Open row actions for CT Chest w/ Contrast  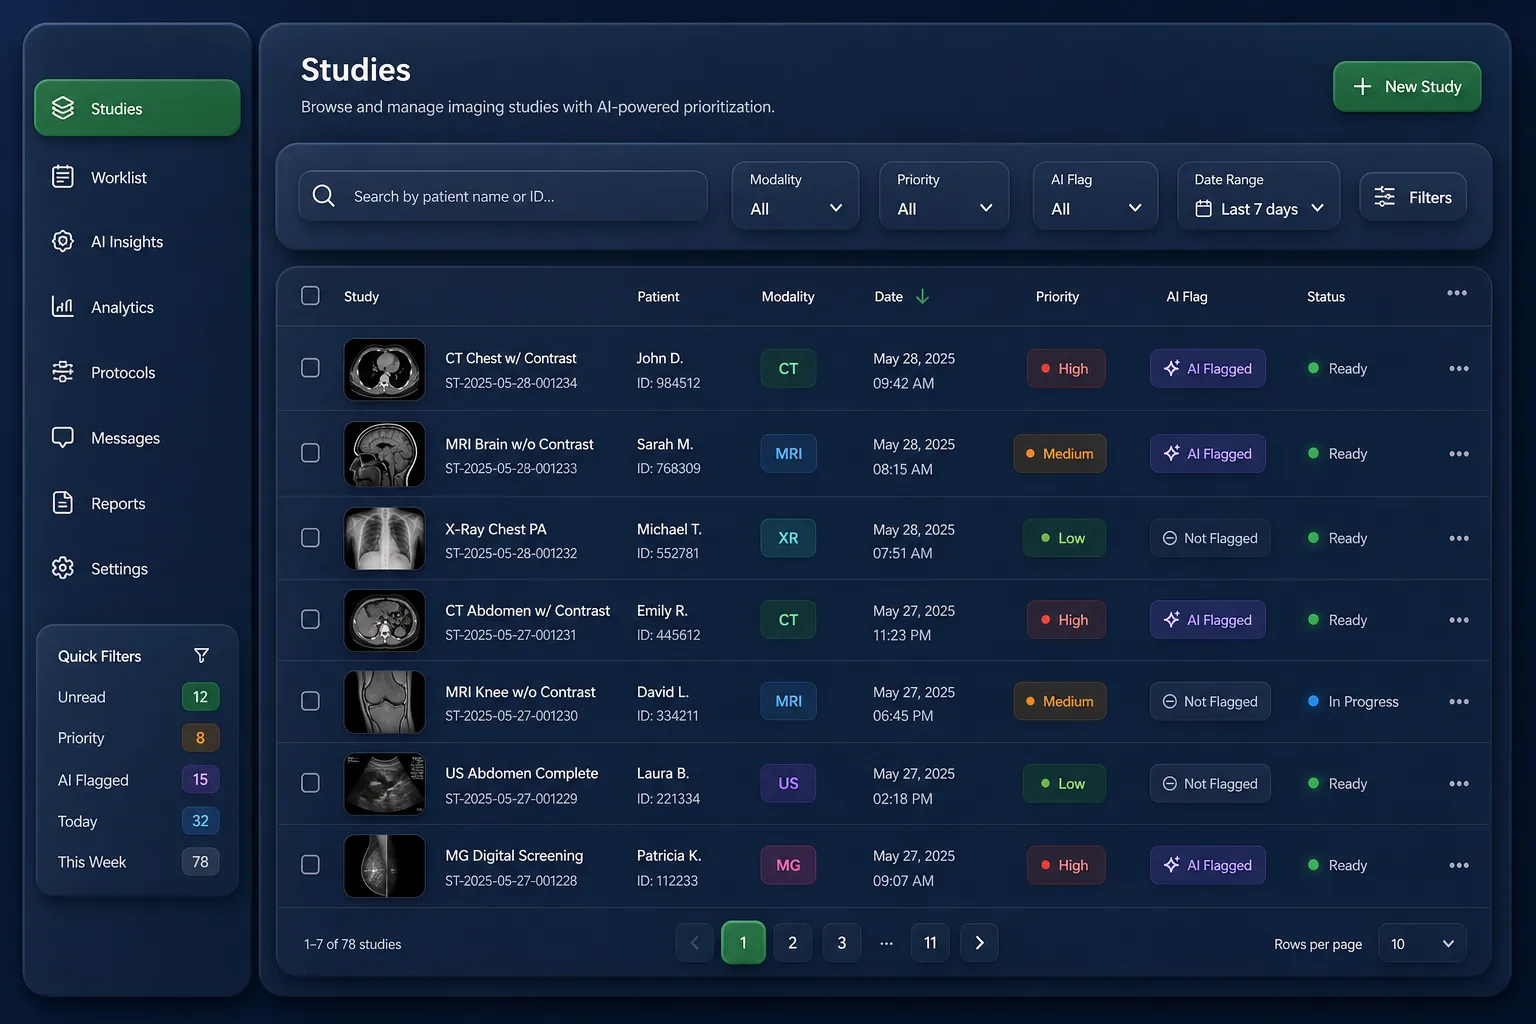1459,369
